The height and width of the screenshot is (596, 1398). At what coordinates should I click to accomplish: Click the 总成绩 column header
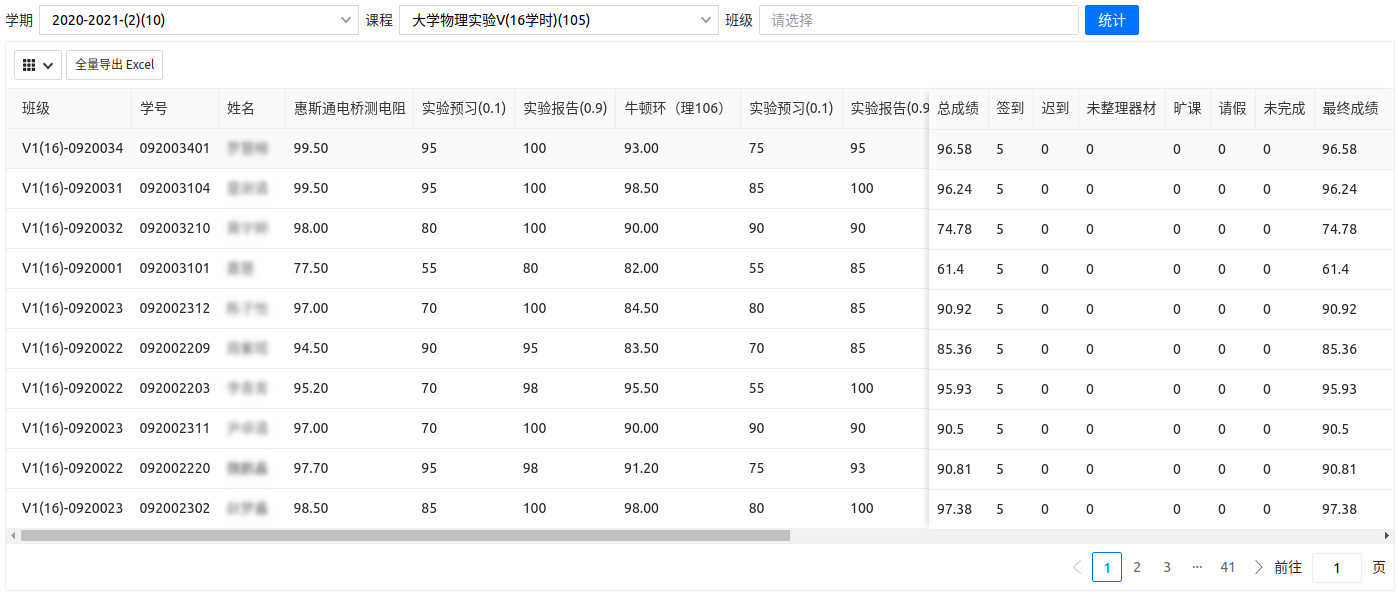[x=957, y=109]
